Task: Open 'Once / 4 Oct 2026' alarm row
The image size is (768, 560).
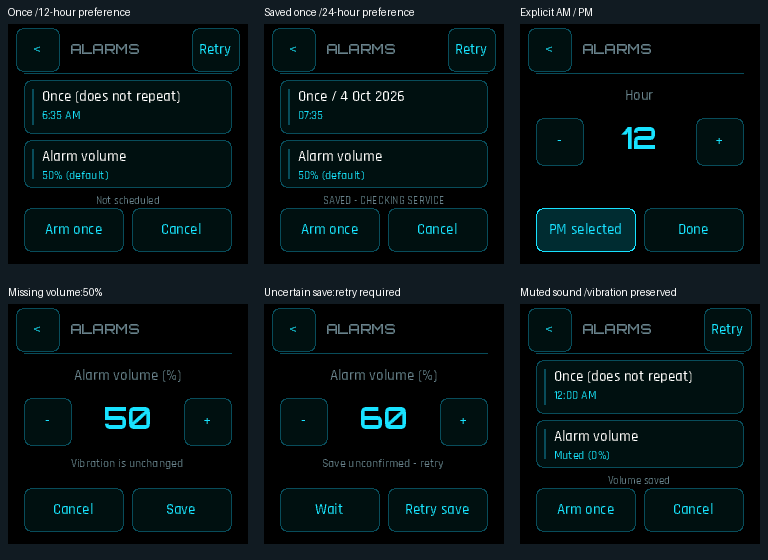Action: [x=384, y=107]
